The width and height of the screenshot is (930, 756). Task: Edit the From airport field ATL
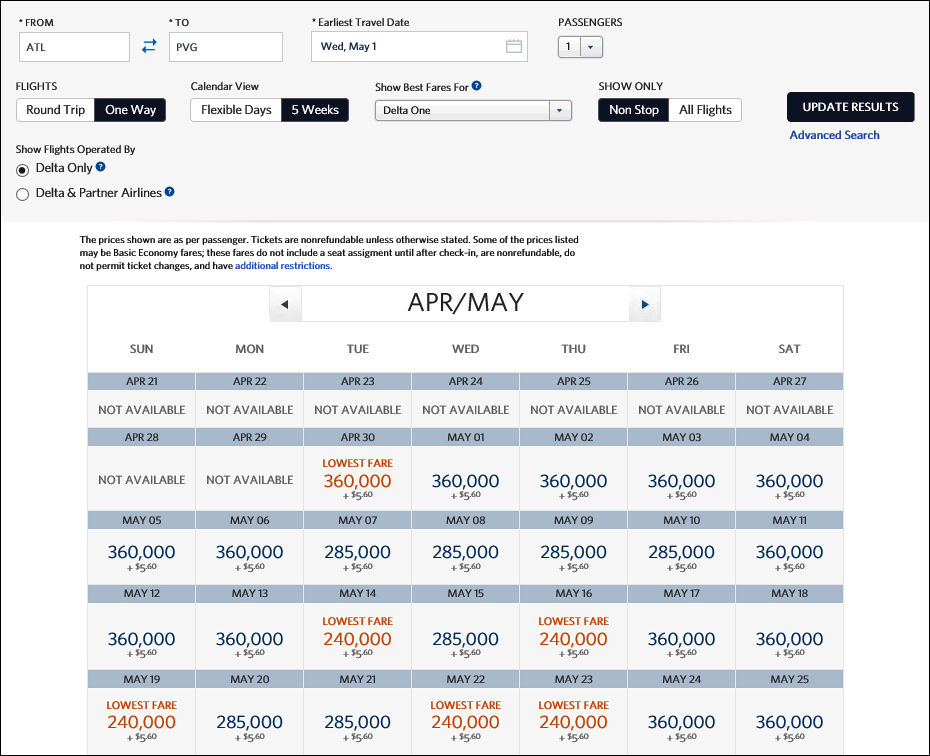74,47
